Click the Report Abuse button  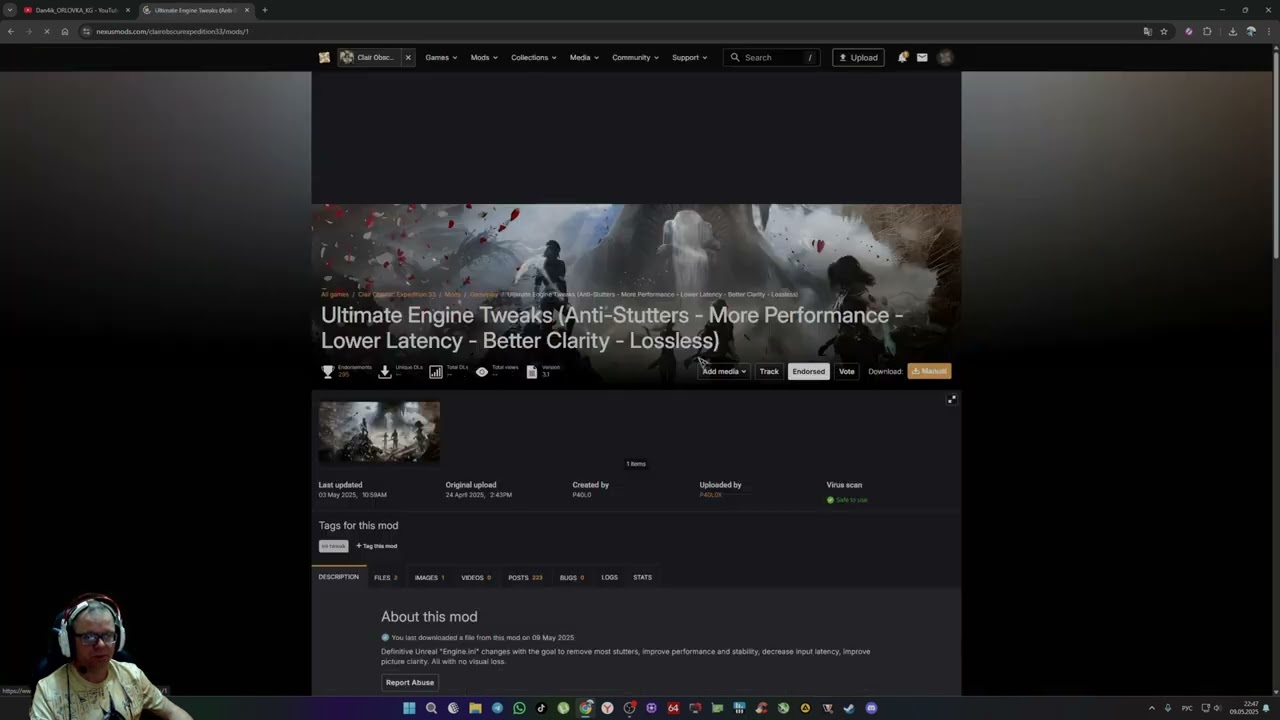click(410, 682)
